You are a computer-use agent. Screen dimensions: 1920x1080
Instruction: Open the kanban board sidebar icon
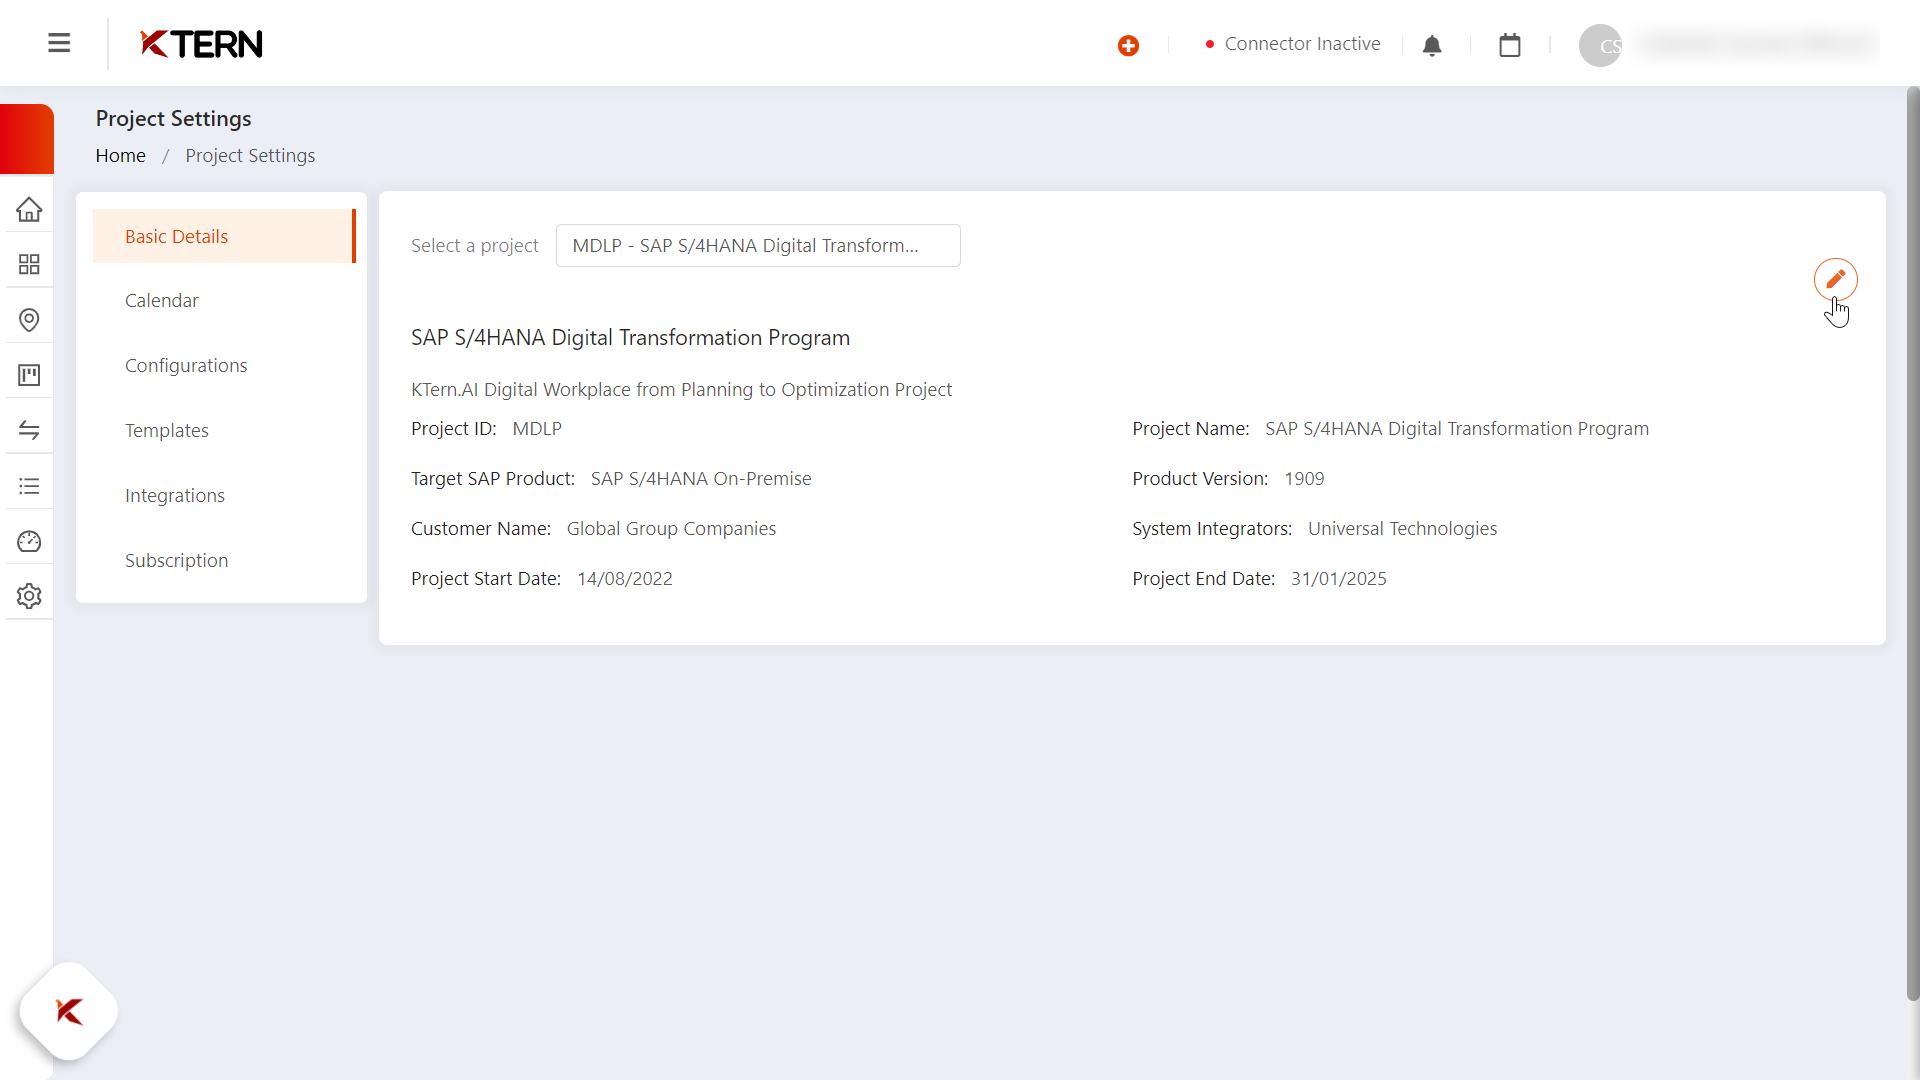click(29, 375)
